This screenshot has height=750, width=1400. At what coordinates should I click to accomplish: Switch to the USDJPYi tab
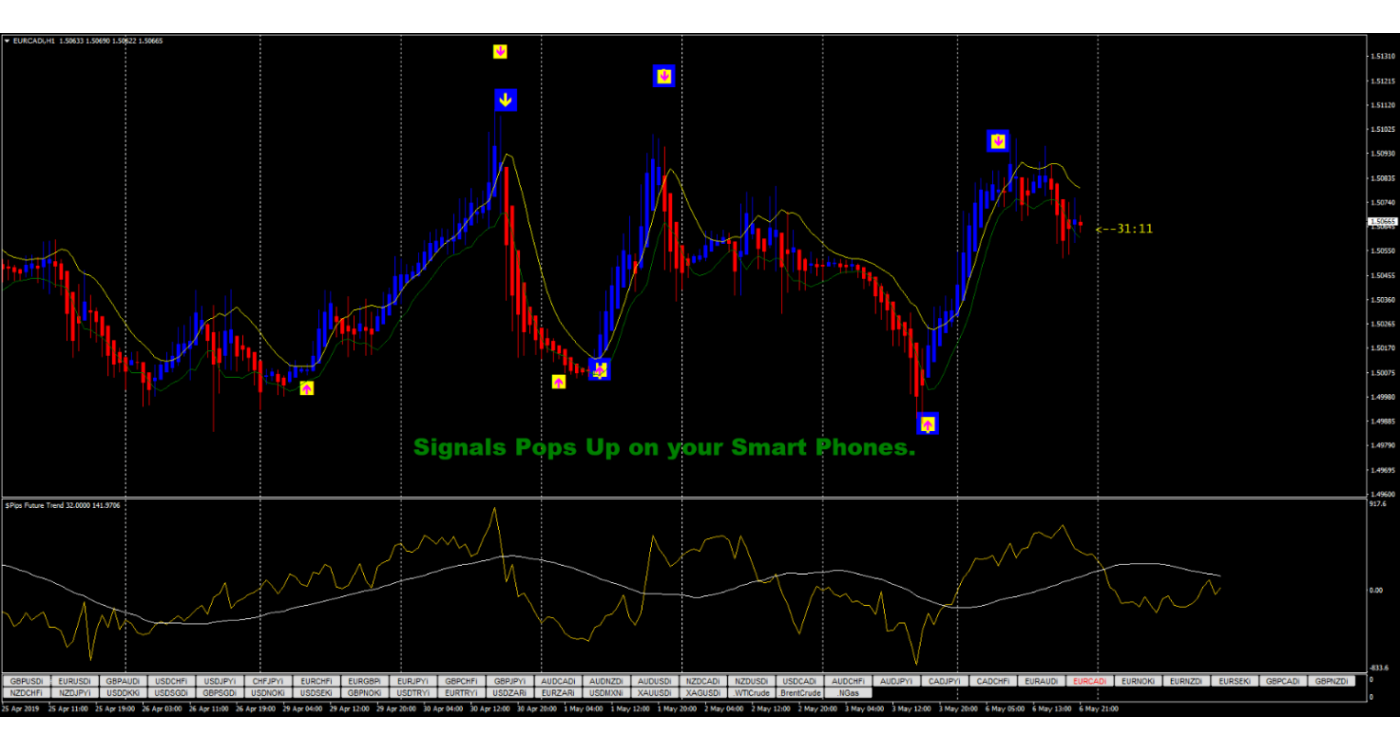tap(221, 681)
